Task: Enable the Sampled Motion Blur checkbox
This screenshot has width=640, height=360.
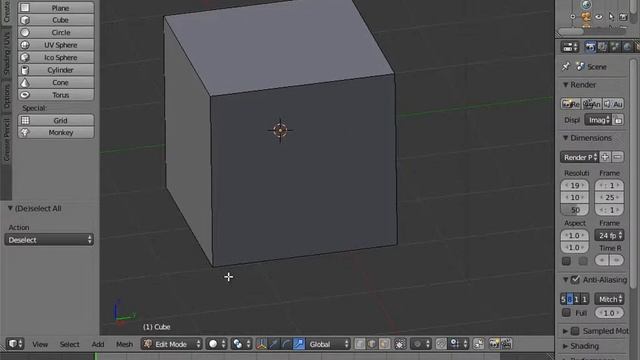Action: click(x=575, y=331)
